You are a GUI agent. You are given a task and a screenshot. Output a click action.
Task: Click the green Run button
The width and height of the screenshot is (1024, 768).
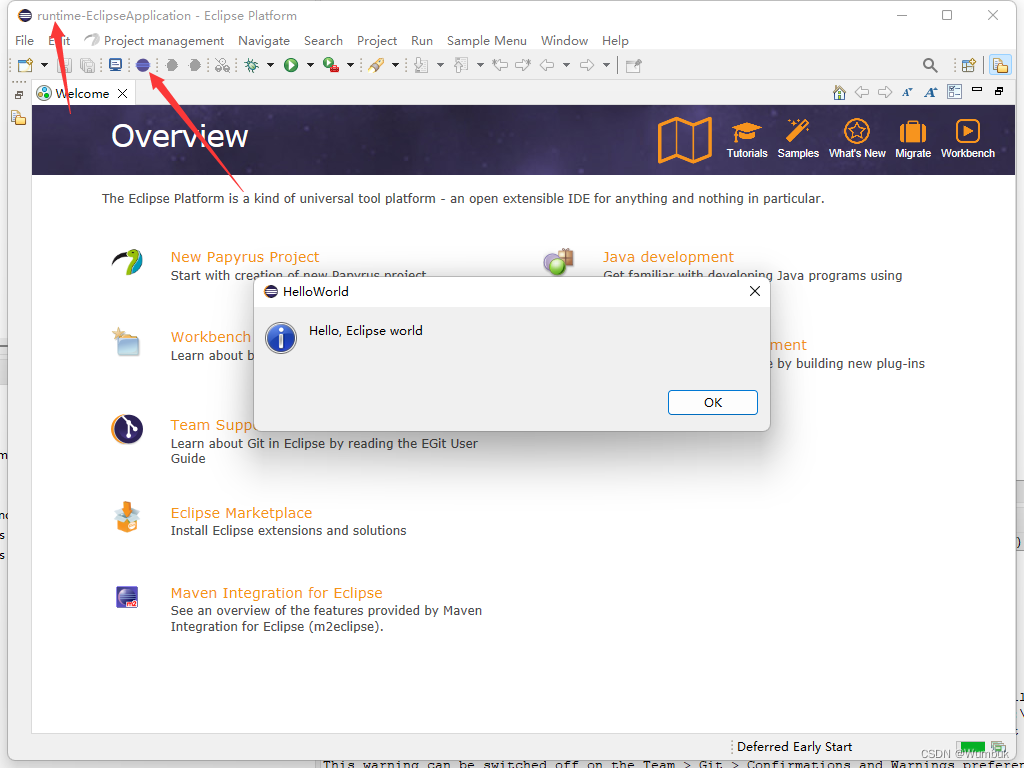click(291, 65)
